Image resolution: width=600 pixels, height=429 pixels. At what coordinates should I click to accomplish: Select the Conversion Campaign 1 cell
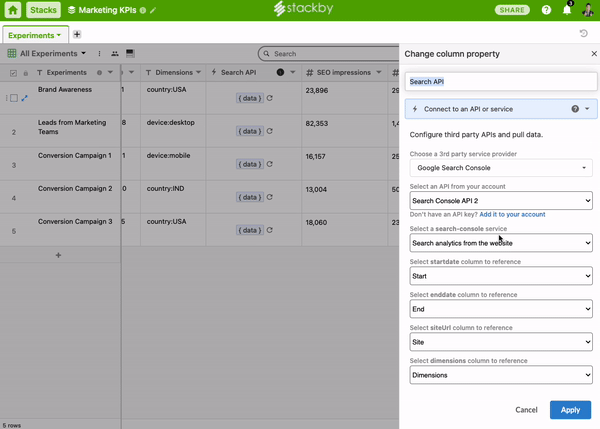pyautogui.click(x=75, y=164)
